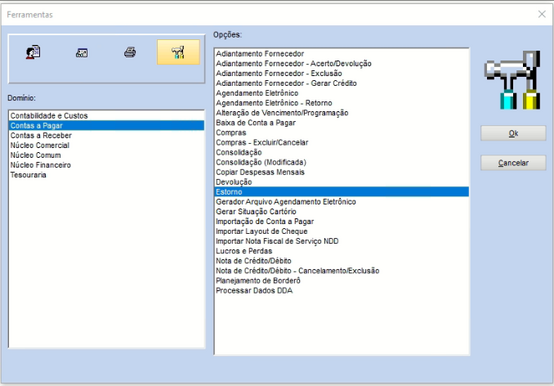This screenshot has height=386, width=554.
Task: Select the highlighted Estorno option
Action: click(x=342, y=192)
